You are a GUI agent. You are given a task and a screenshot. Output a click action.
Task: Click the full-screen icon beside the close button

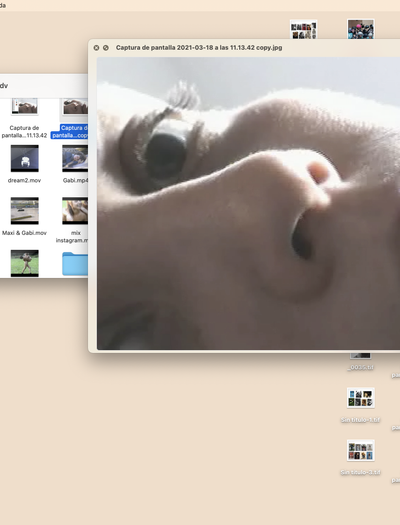click(x=106, y=48)
